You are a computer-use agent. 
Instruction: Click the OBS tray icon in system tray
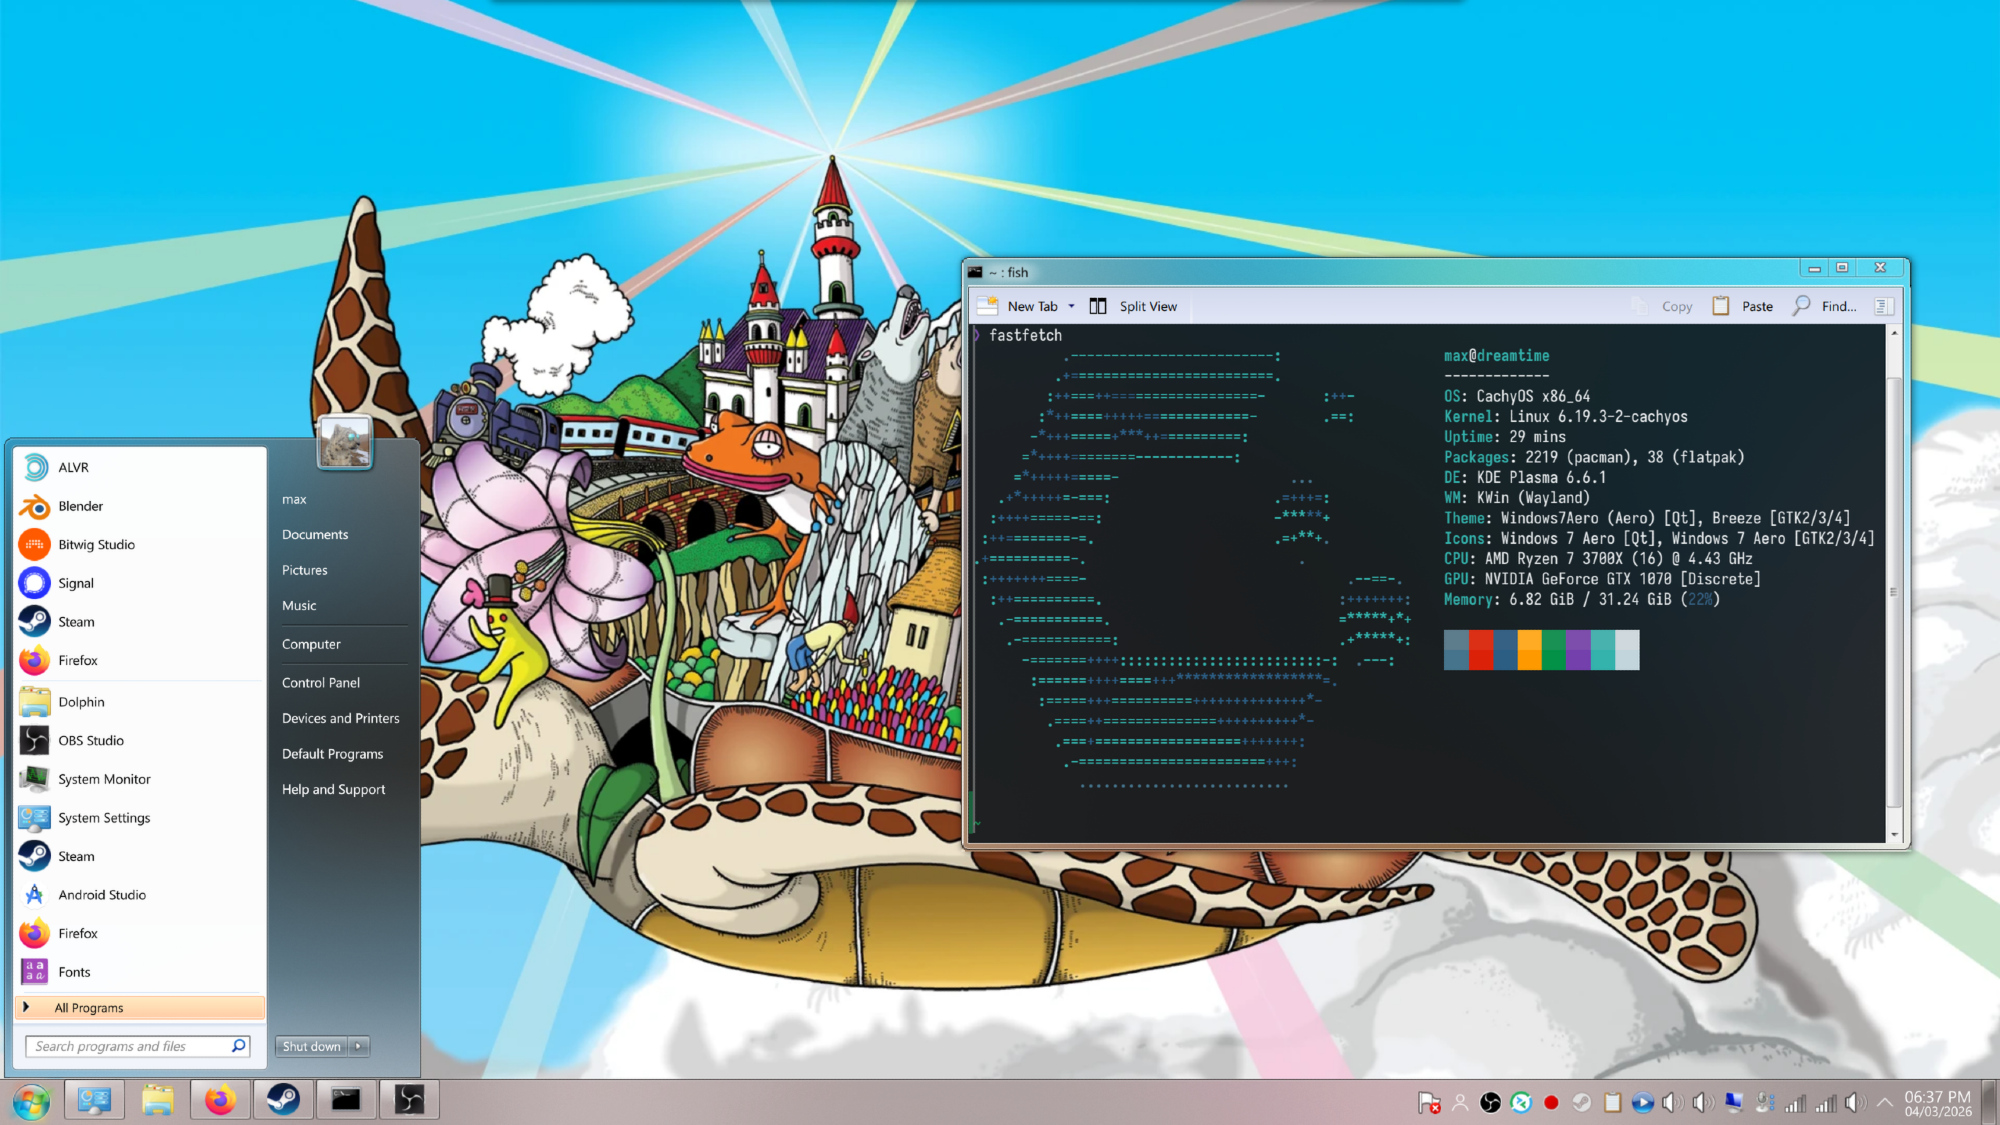click(1490, 1102)
